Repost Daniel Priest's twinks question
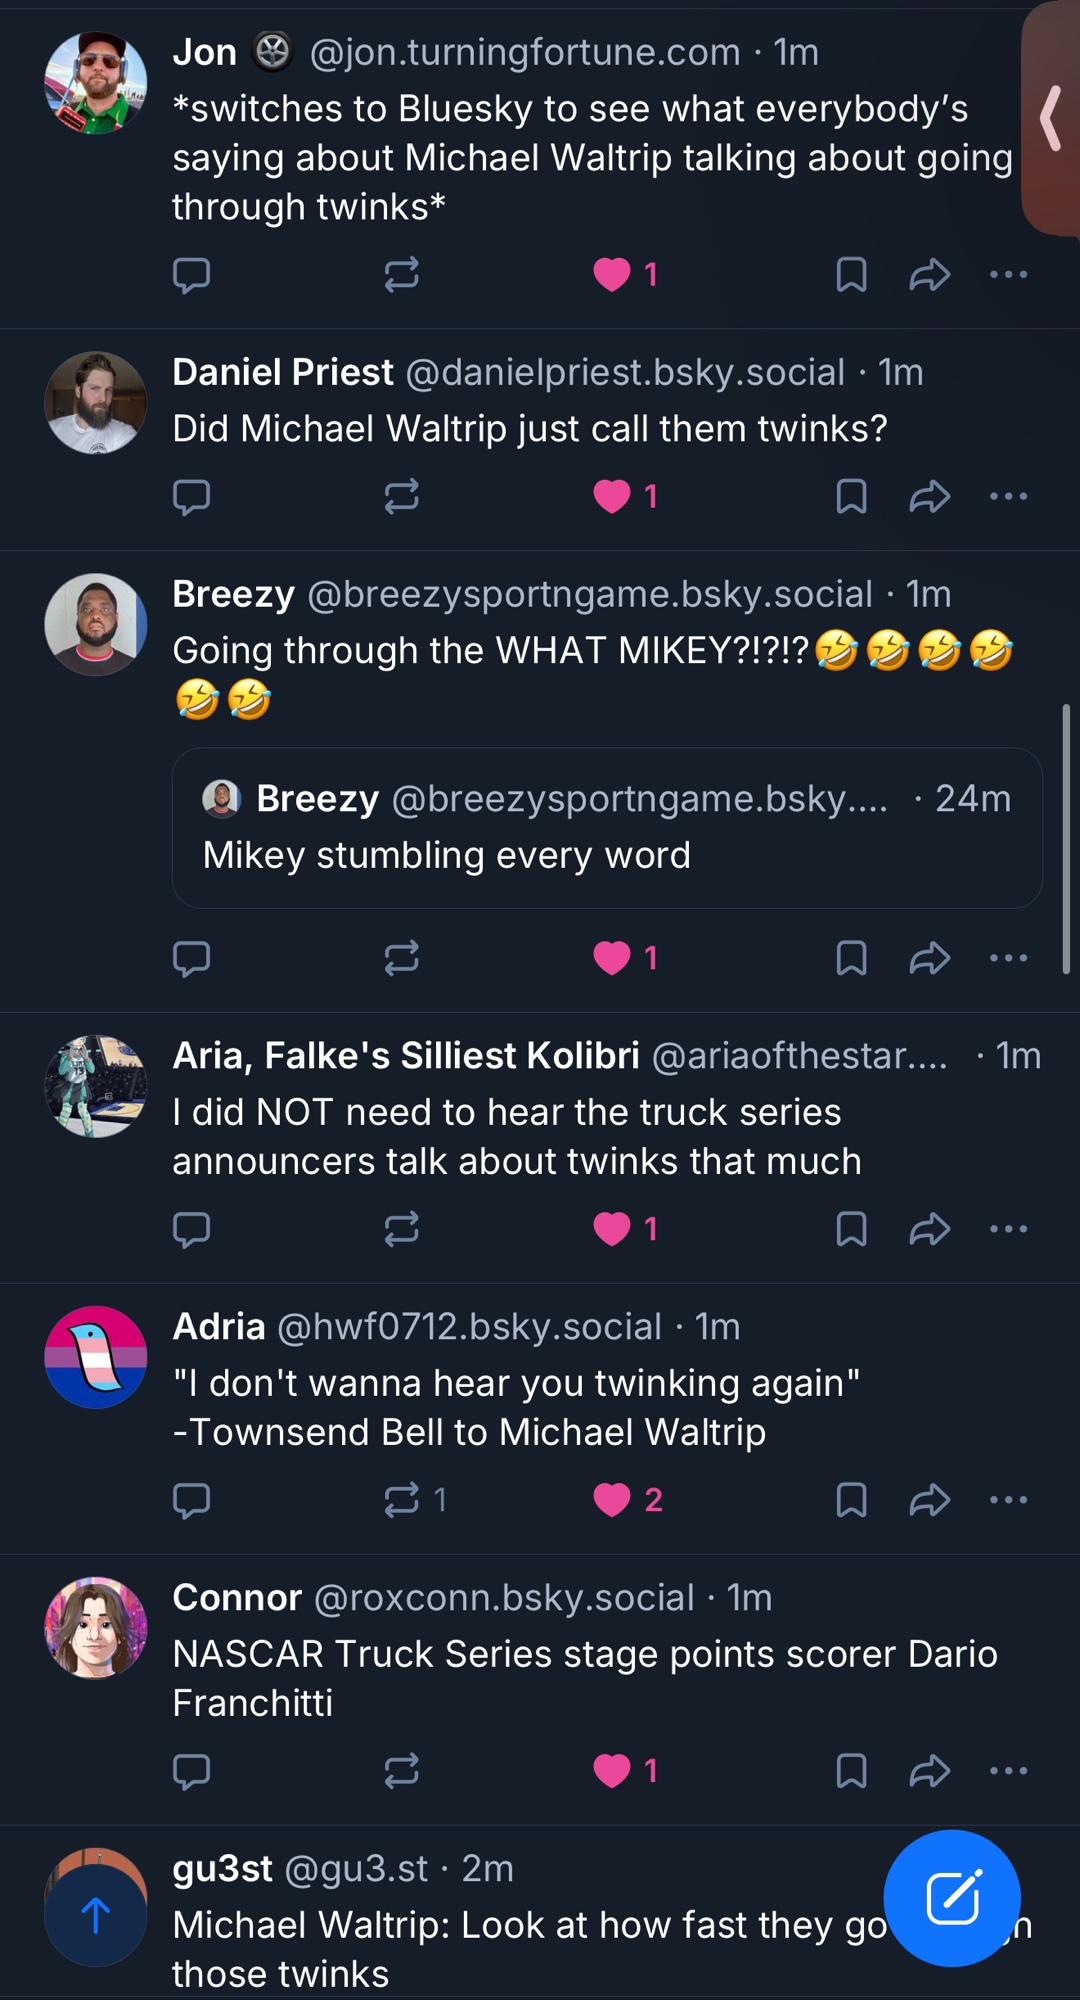Screen dimensions: 1080x2000 [401, 496]
